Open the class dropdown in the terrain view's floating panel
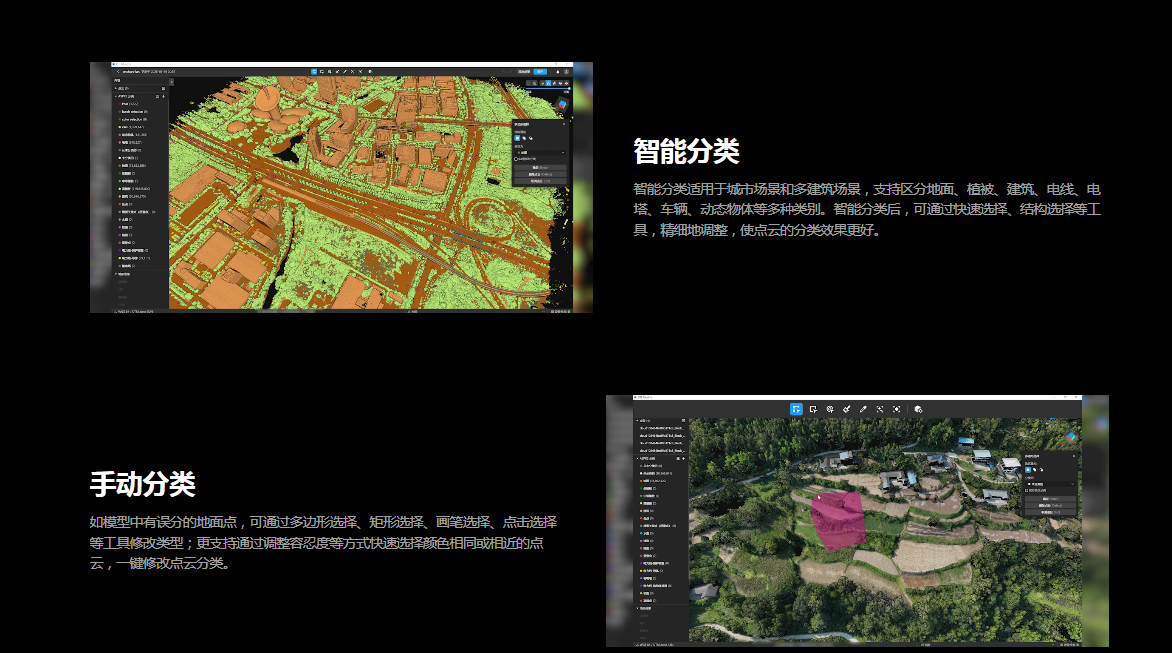 click(x=1050, y=483)
